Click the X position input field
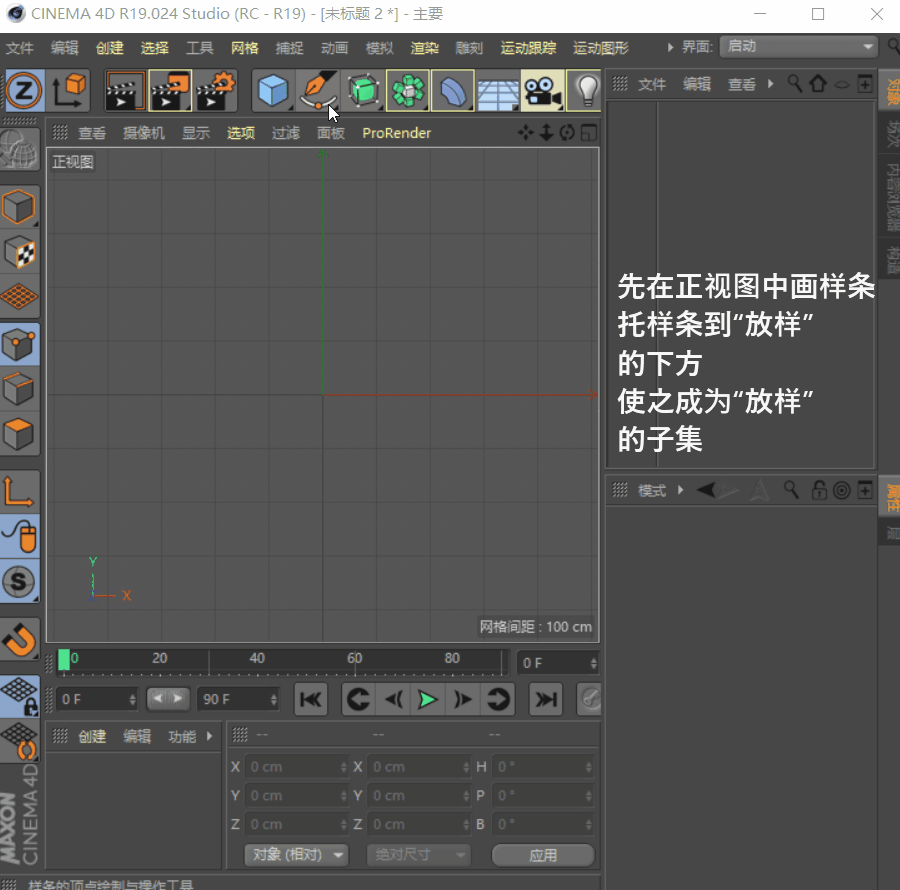 [297, 767]
